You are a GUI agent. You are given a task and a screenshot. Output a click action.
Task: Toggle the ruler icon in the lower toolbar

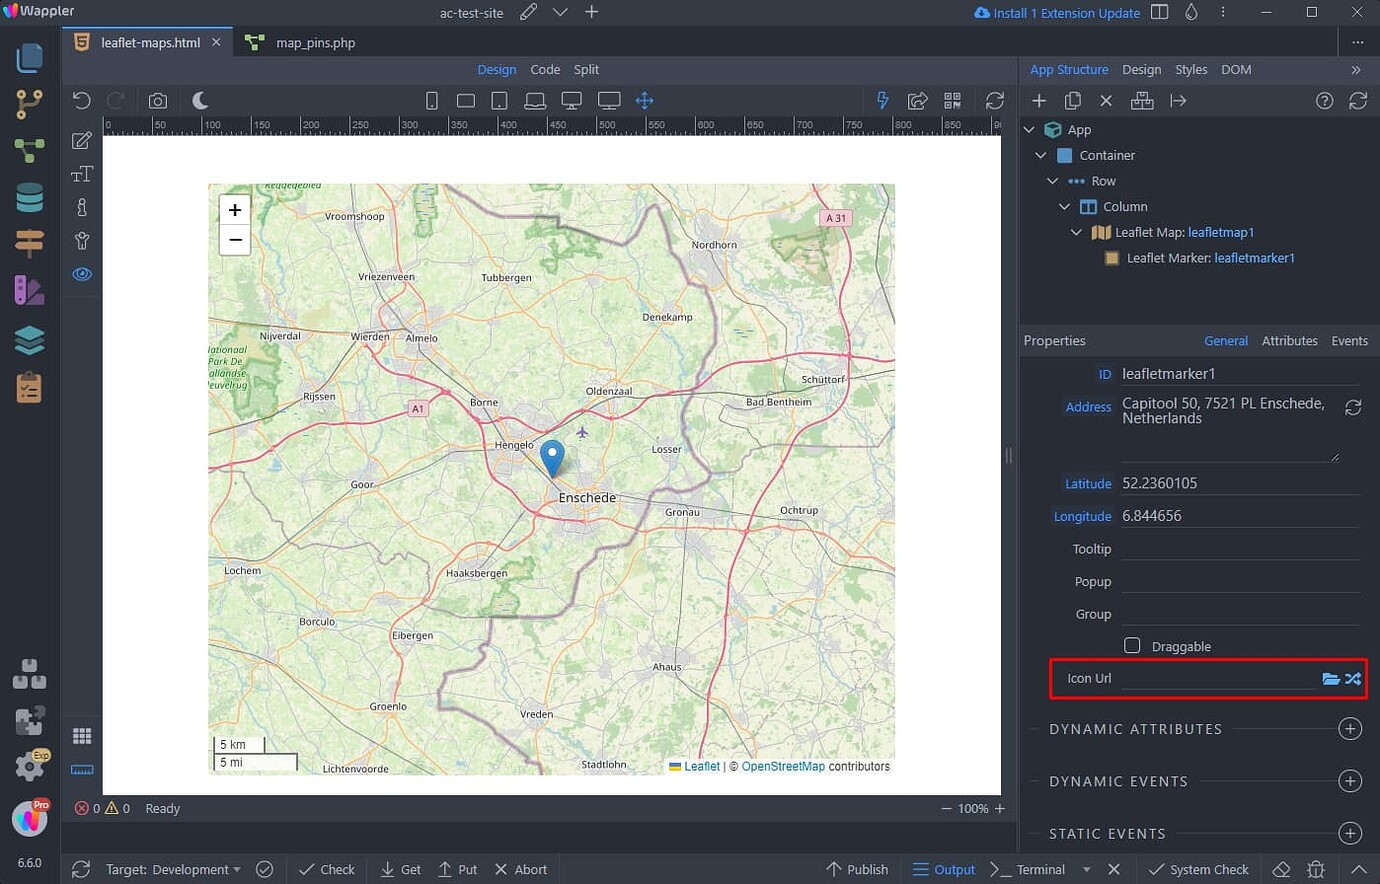(82, 768)
